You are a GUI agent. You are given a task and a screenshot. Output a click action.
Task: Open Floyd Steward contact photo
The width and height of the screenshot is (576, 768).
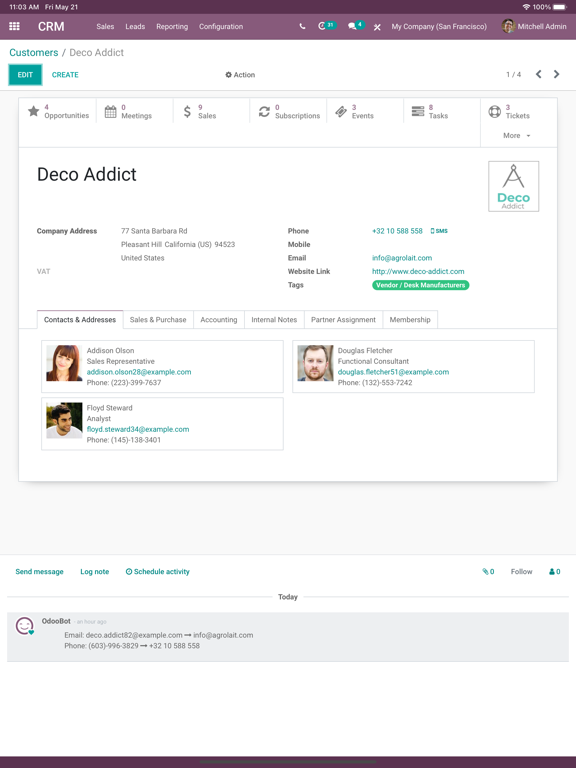coord(64,420)
